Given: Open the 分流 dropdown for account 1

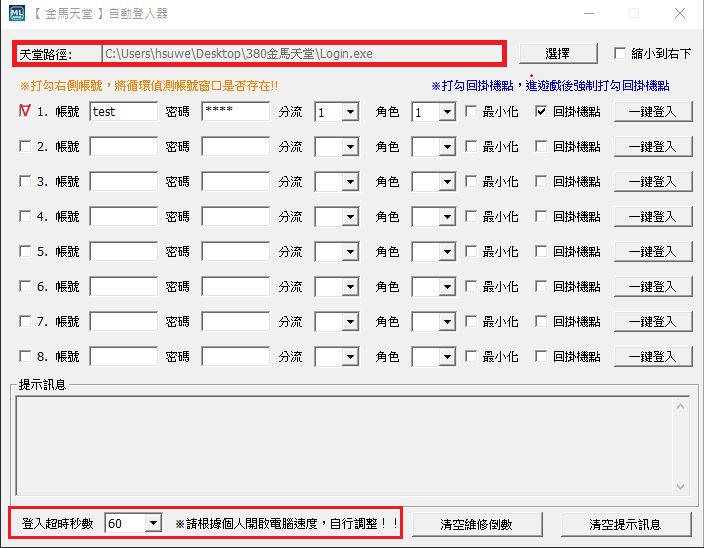Looking at the screenshot, I should (349, 113).
